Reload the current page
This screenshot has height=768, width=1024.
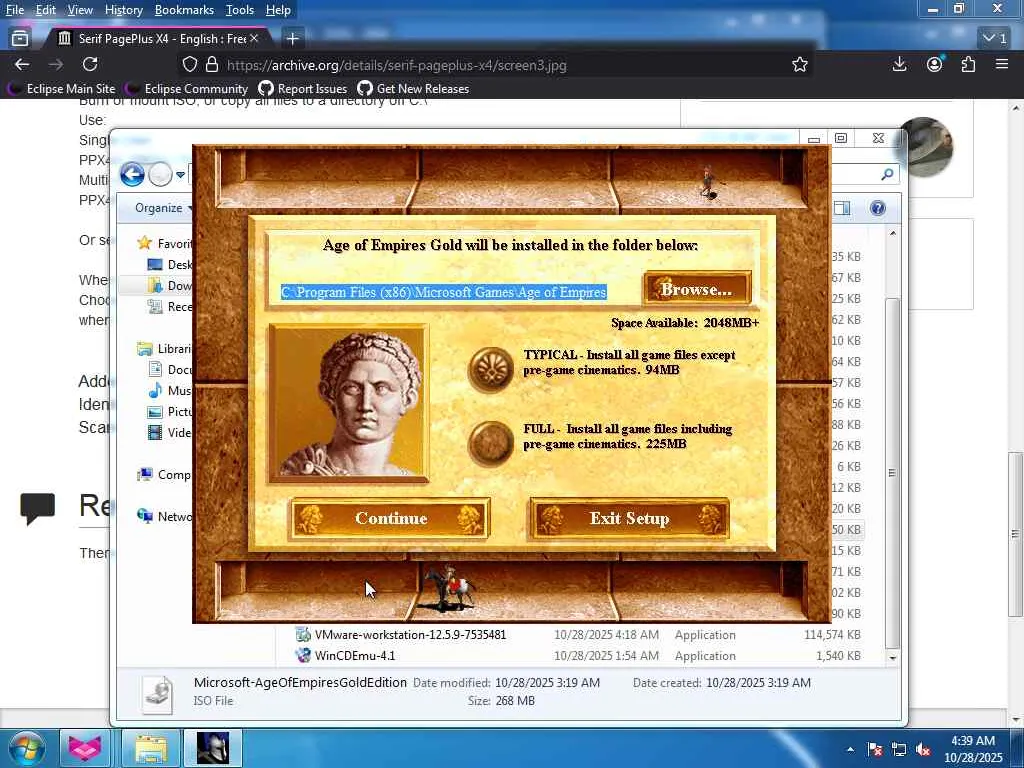pos(90,64)
